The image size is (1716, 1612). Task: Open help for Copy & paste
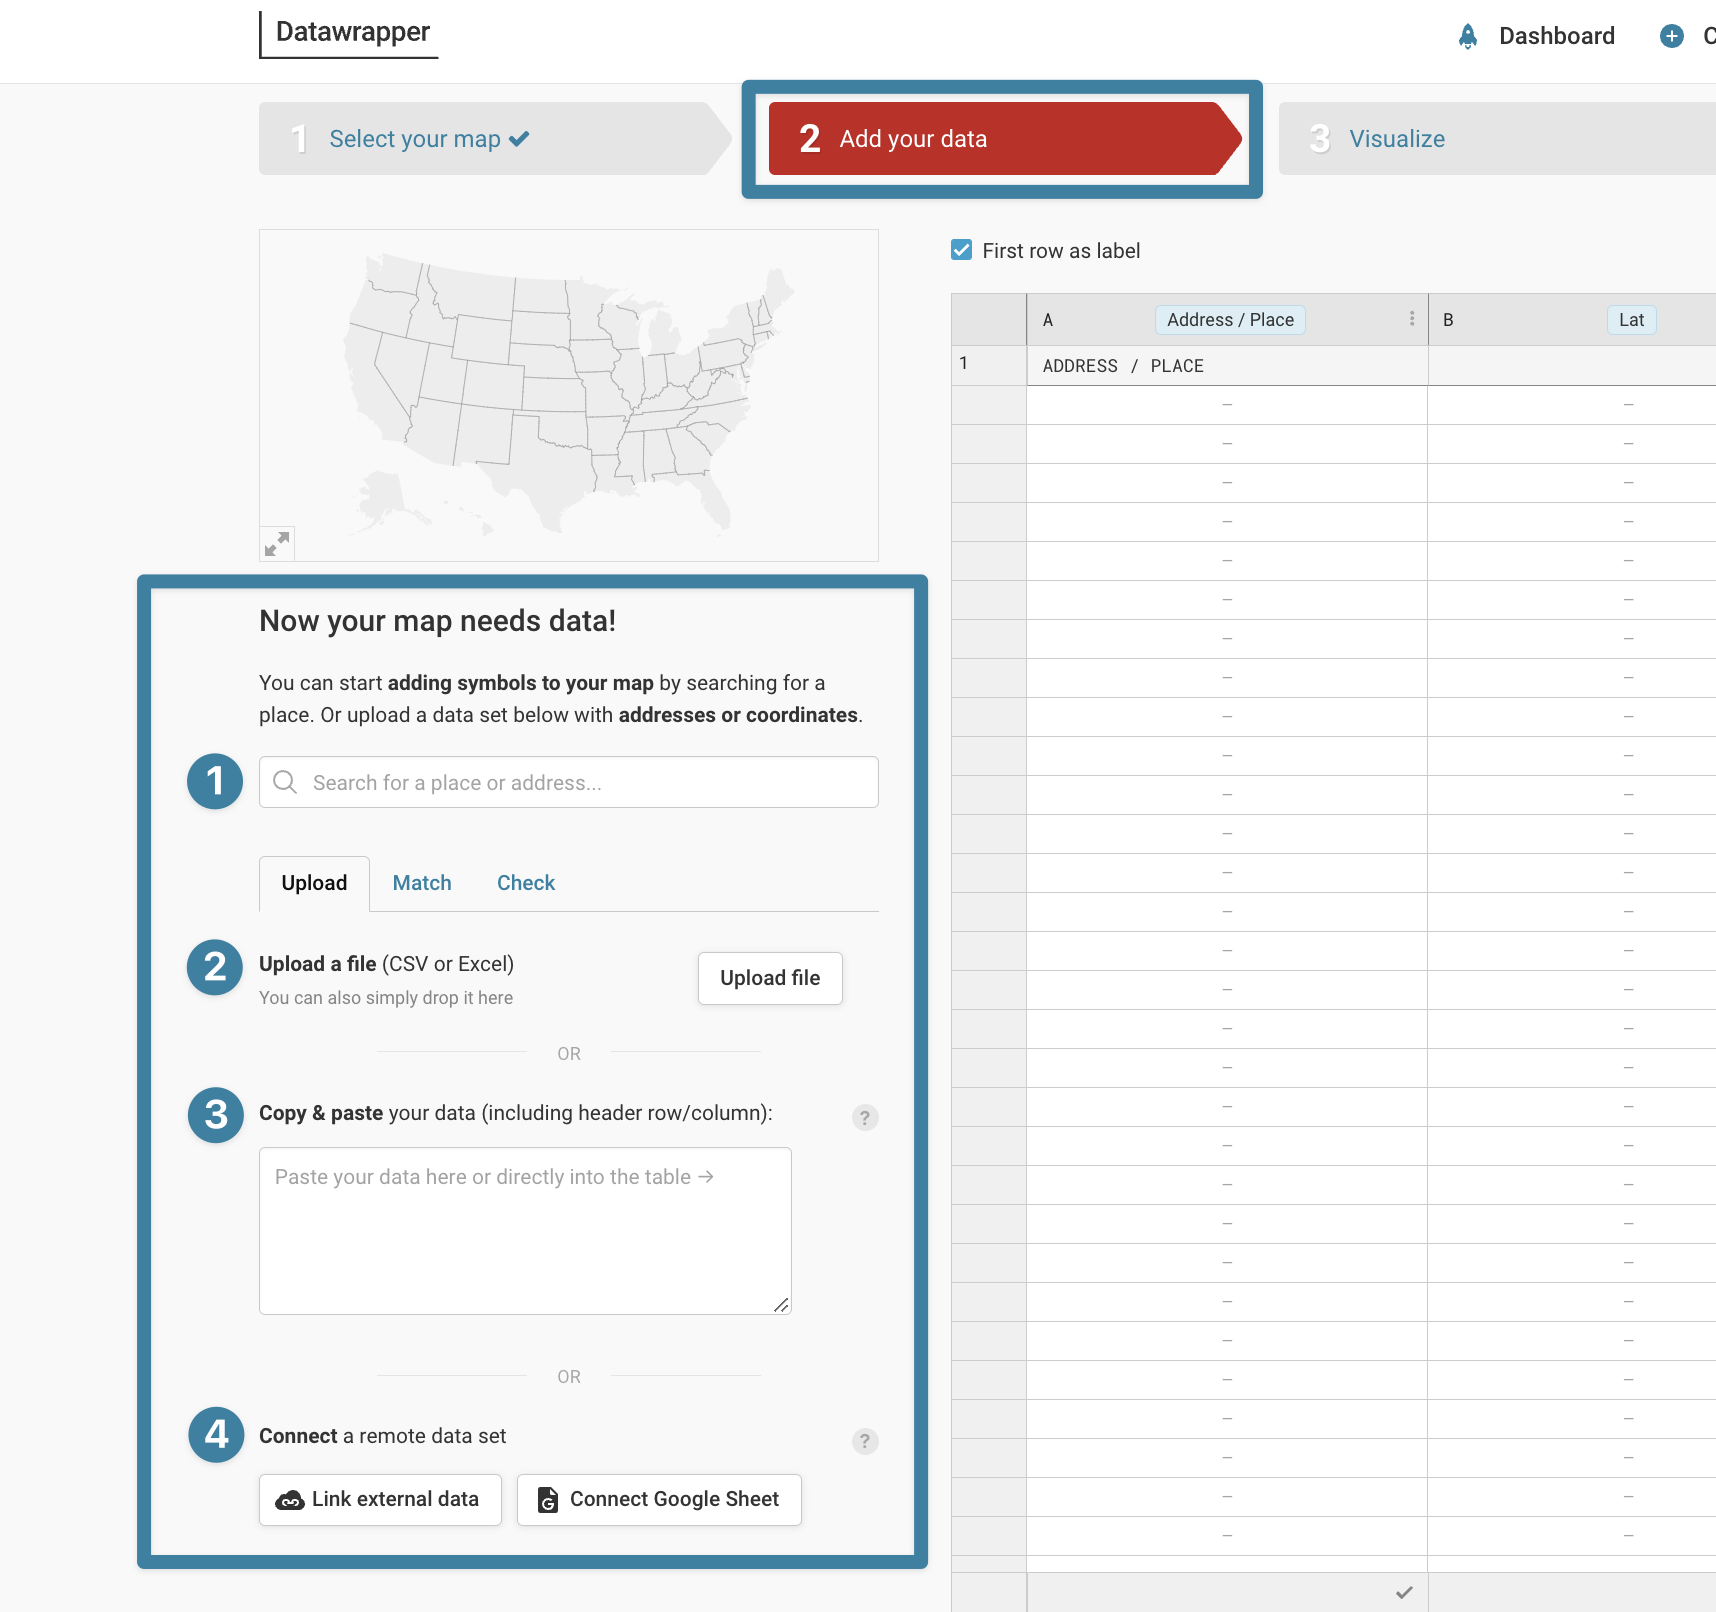pos(865,1117)
